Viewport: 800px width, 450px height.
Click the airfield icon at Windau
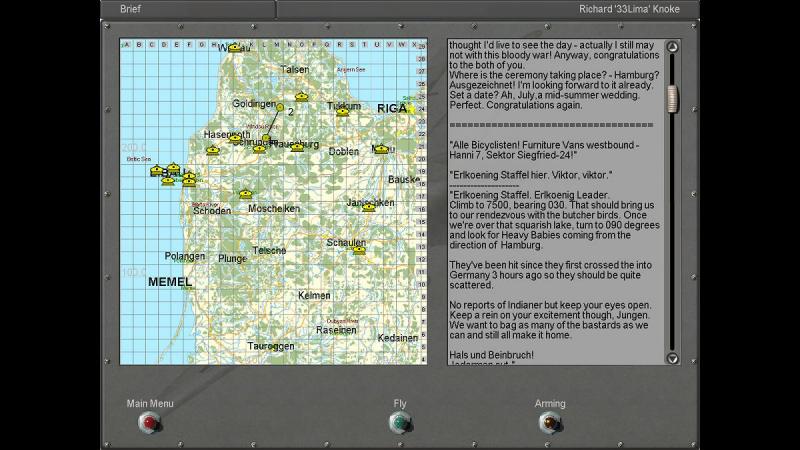point(234,48)
